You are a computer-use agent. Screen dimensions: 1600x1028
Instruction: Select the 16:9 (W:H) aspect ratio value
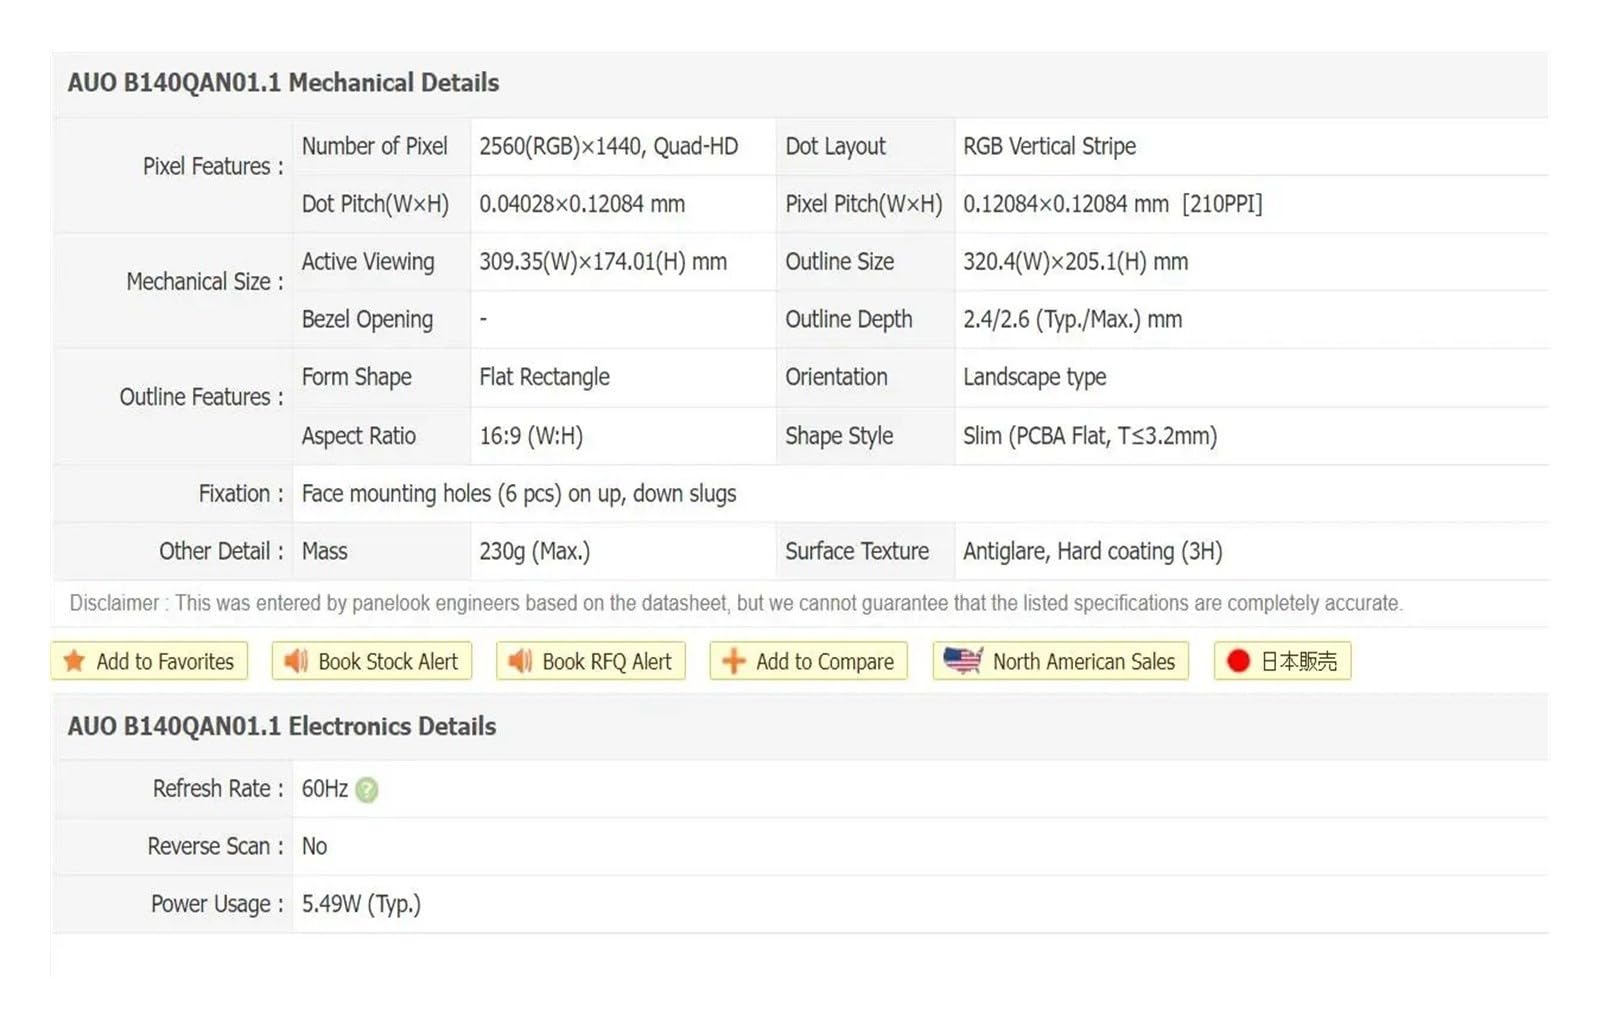531,436
